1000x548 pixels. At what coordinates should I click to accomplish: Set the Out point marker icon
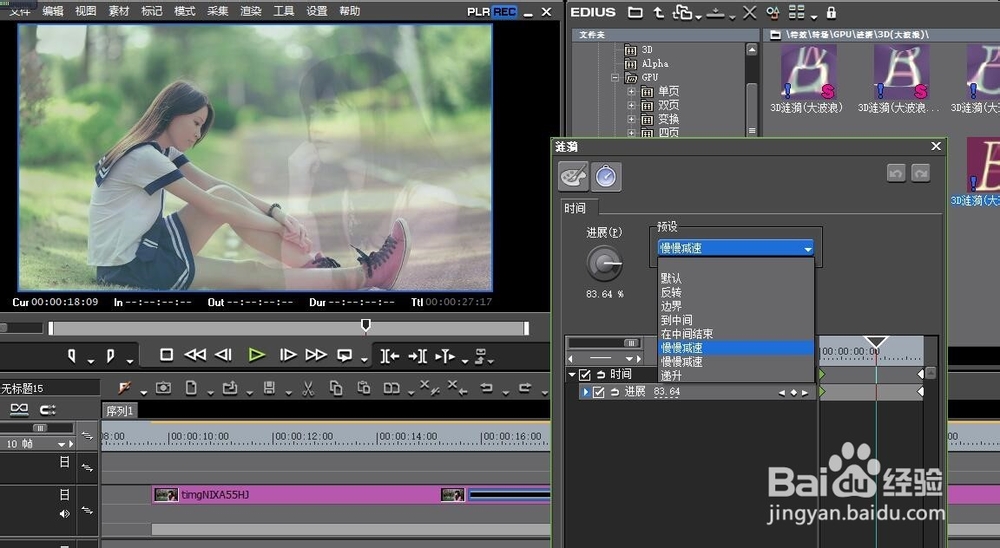(110, 355)
